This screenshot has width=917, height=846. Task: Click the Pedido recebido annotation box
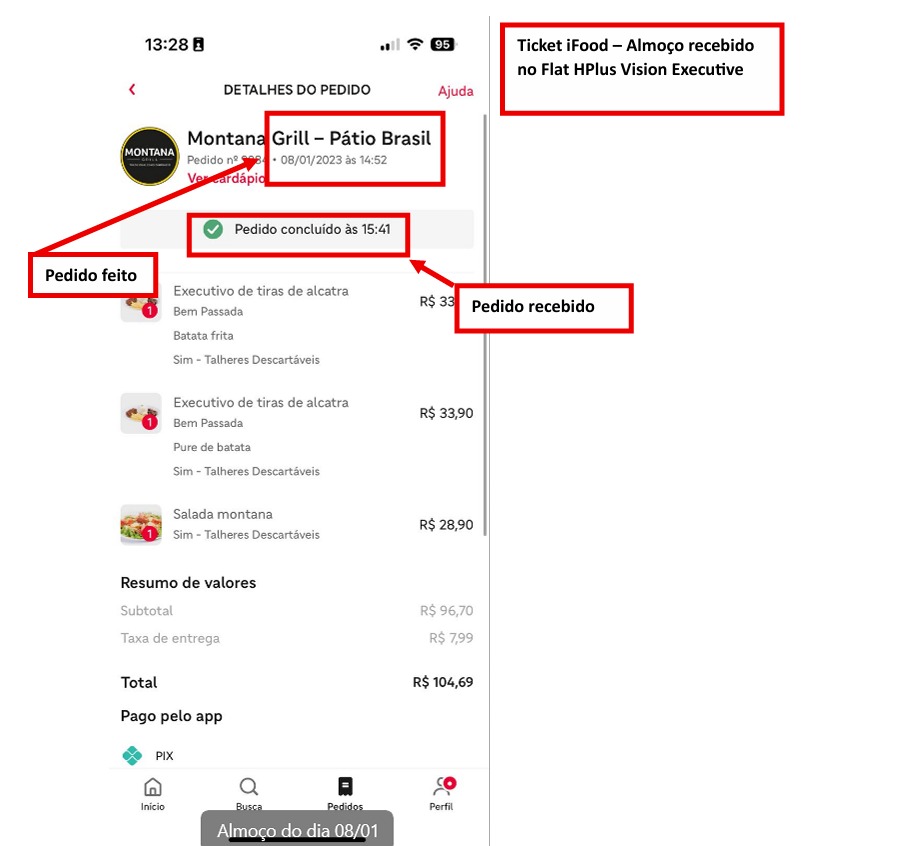(544, 308)
